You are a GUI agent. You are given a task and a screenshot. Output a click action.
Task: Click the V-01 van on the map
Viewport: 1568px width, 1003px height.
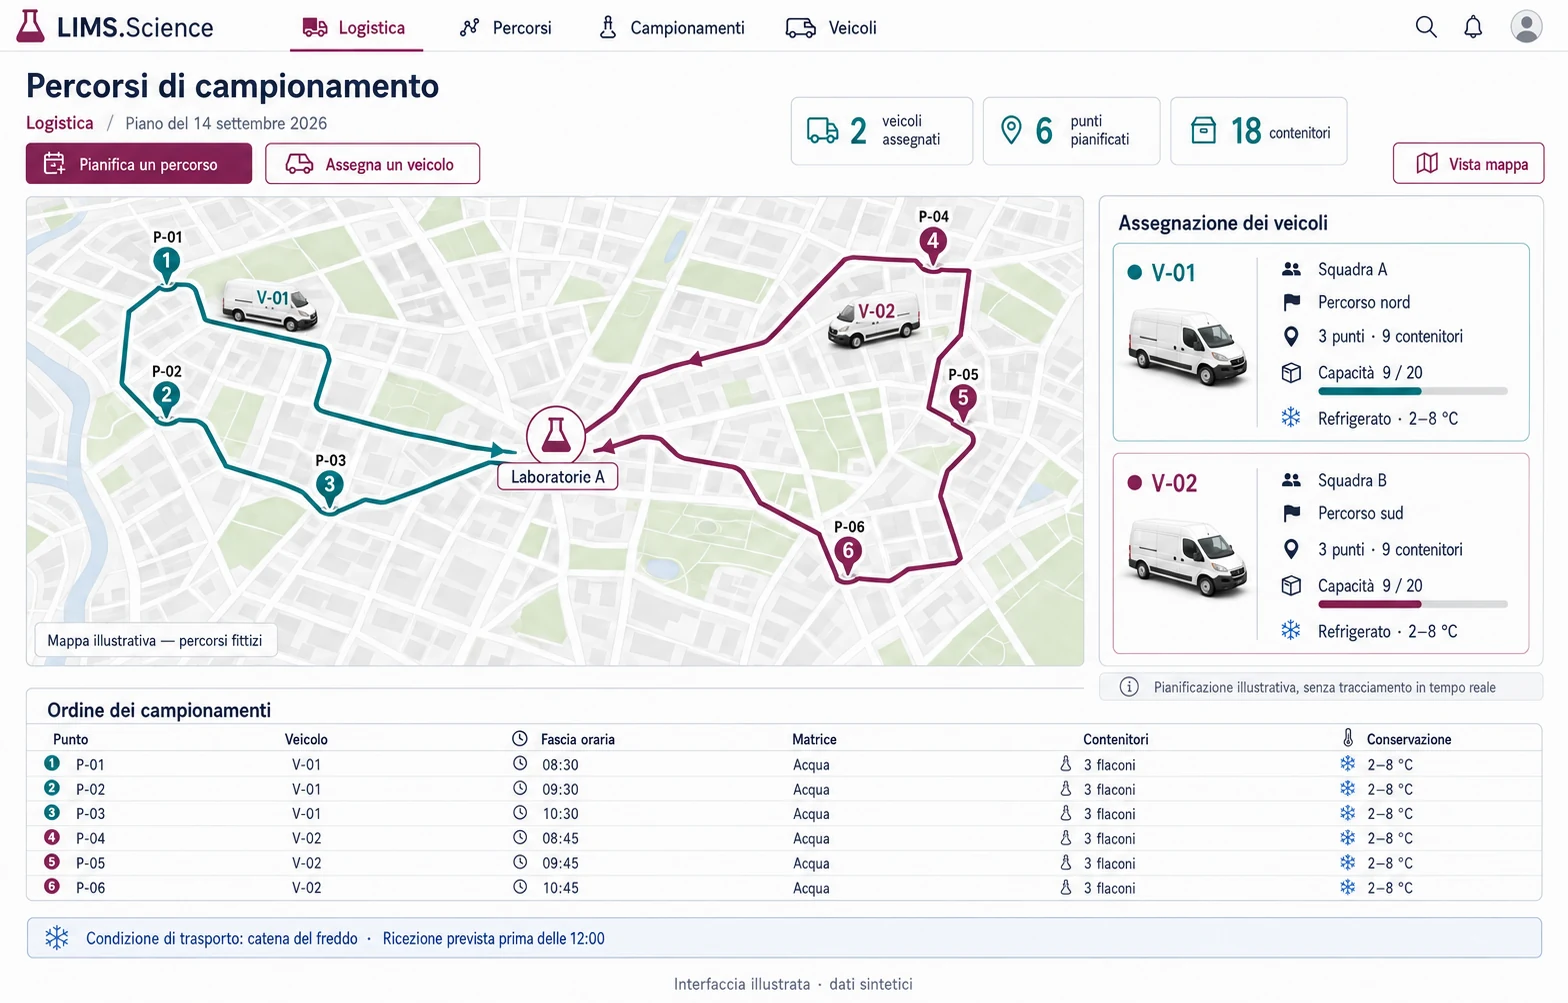pos(270,304)
